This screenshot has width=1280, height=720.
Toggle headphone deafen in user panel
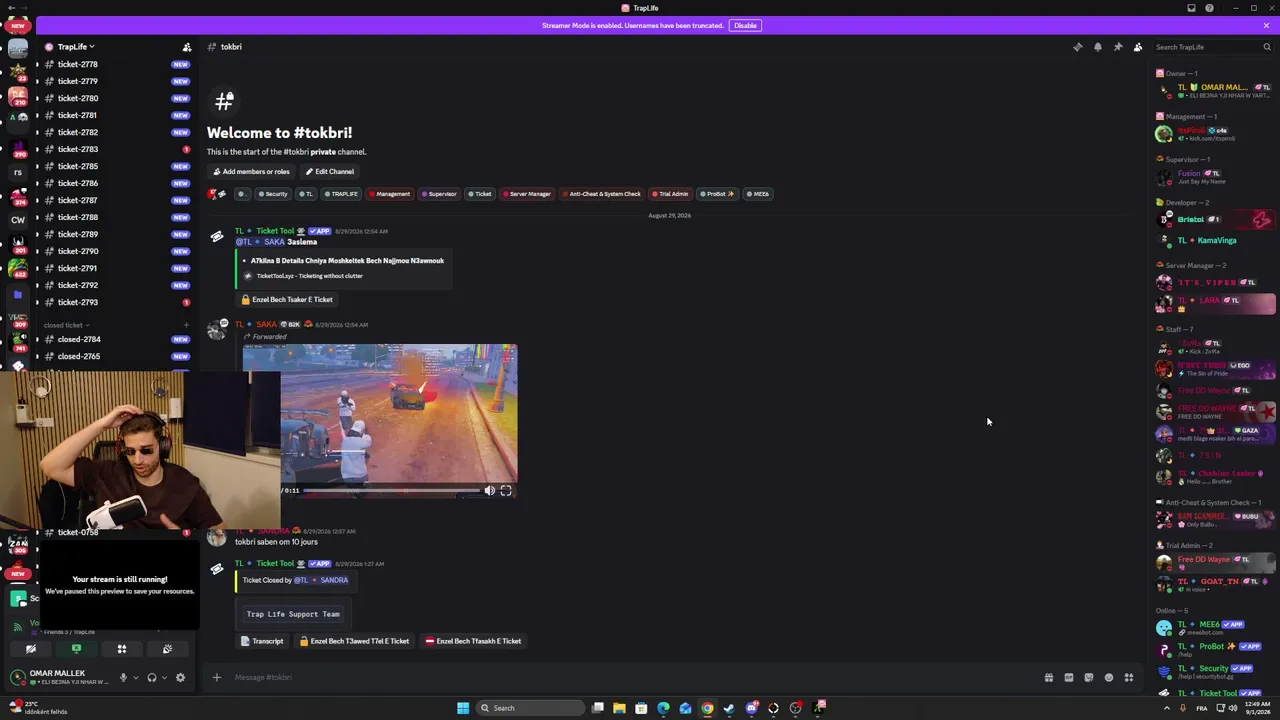pyautogui.click(x=152, y=677)
